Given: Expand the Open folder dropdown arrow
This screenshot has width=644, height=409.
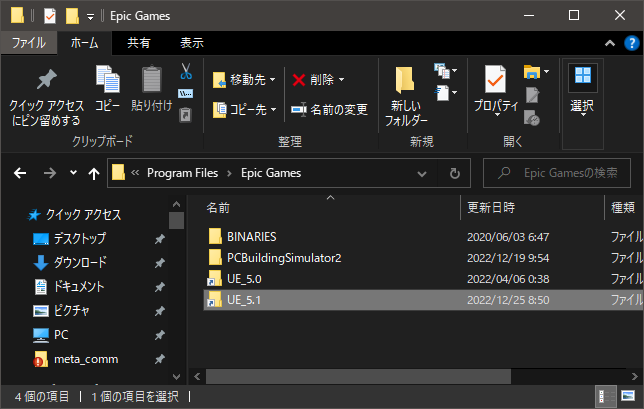Looking at the screenshot, I should [x=547, y=71].
